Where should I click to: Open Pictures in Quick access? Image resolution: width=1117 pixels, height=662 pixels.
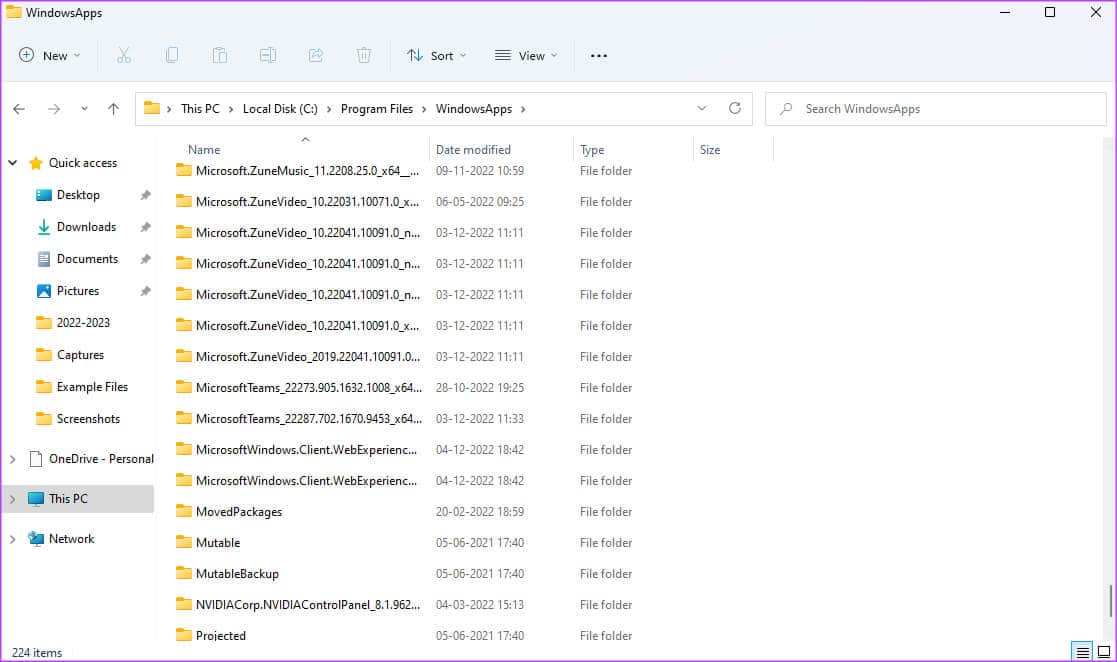(78, 291)
